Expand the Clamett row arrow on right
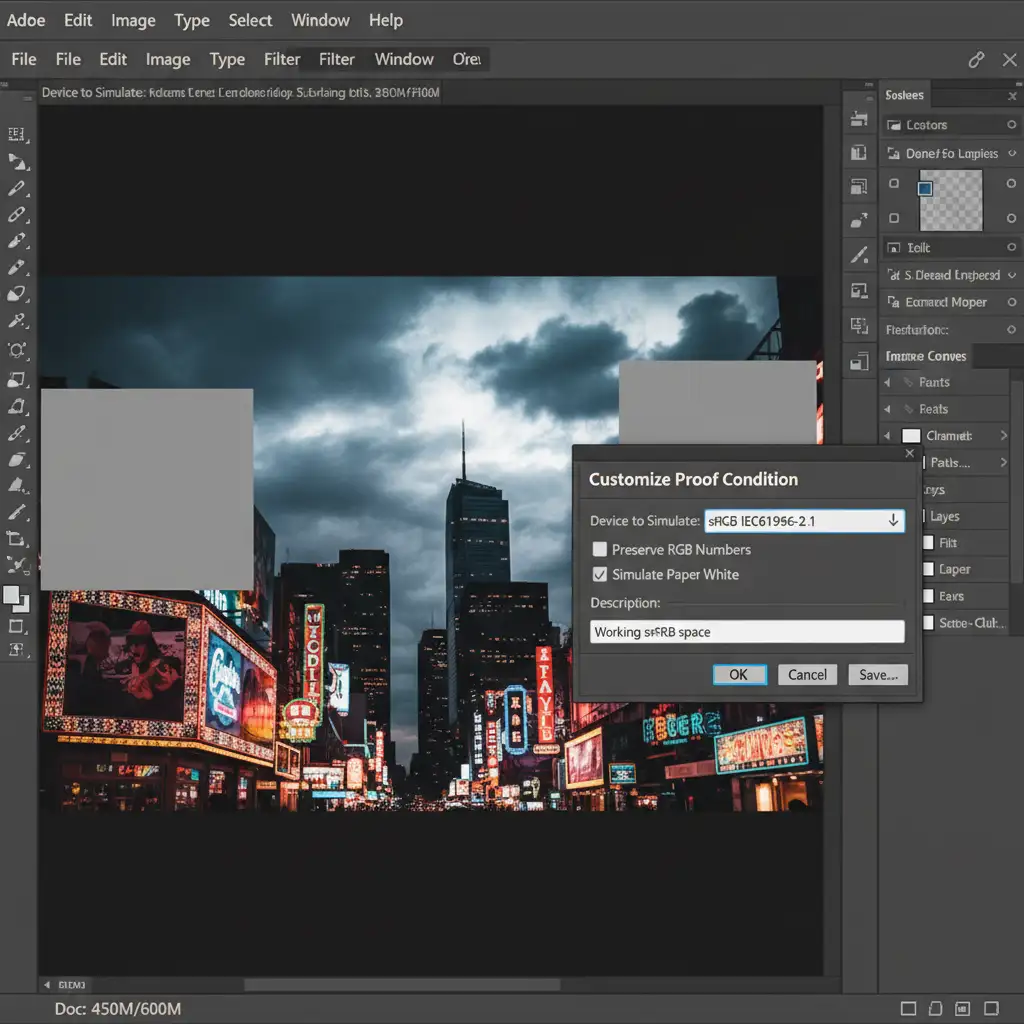This screenshot has height=1024, width=1024. click(x=1003, y=436)
